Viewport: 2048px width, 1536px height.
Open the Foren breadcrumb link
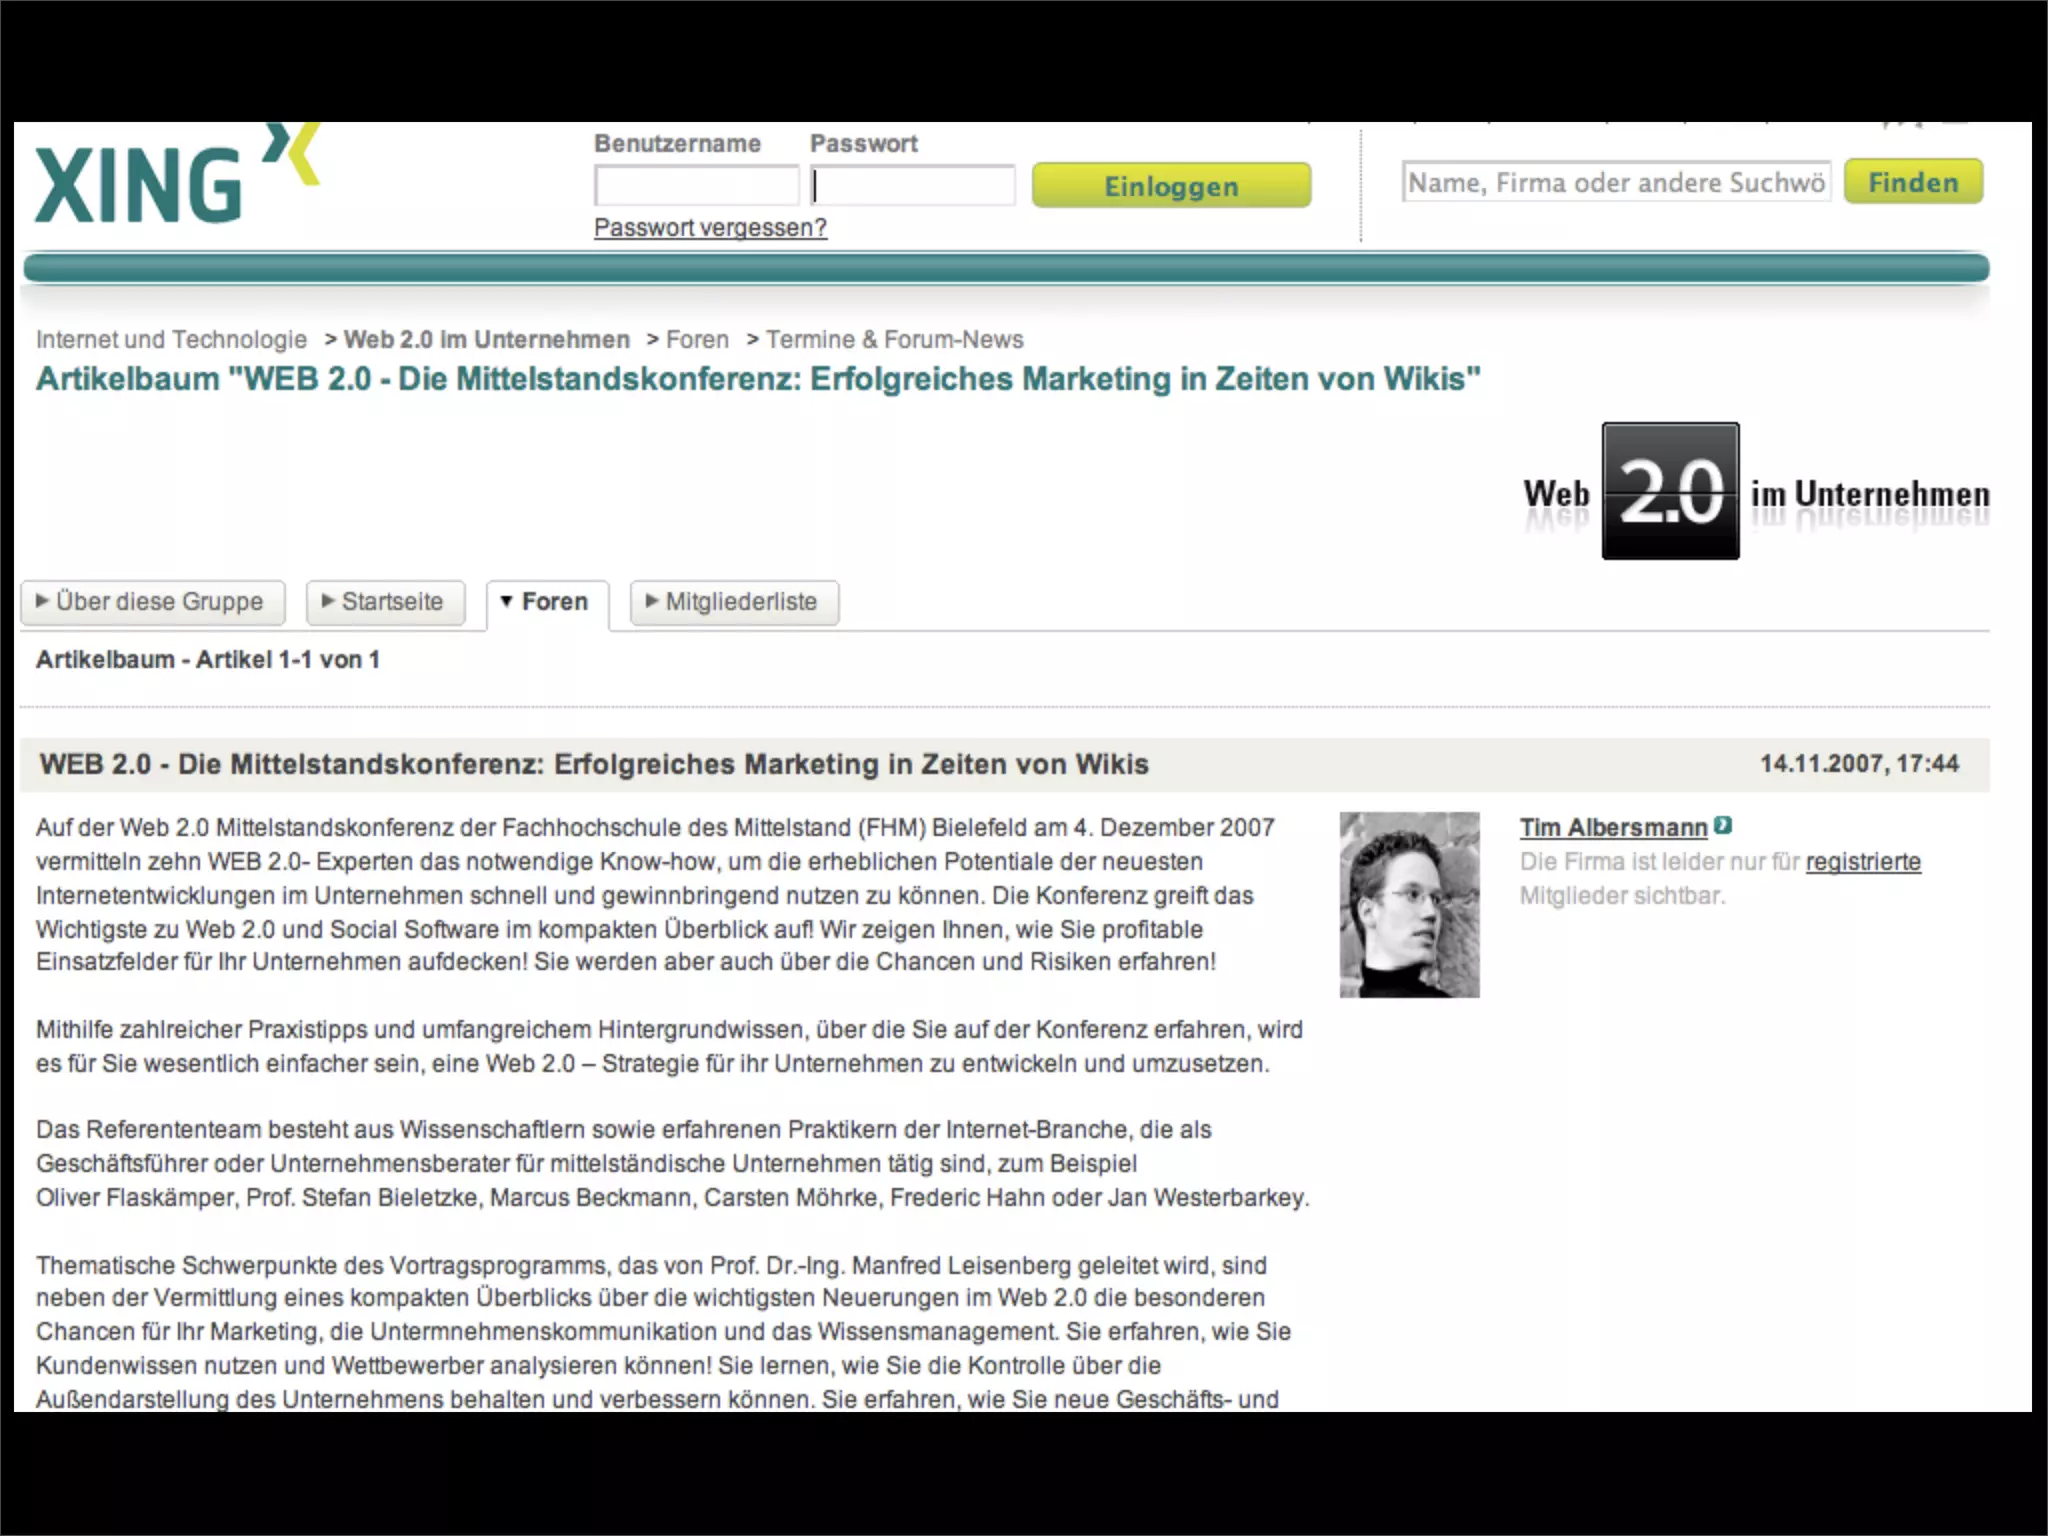point(697,340)
